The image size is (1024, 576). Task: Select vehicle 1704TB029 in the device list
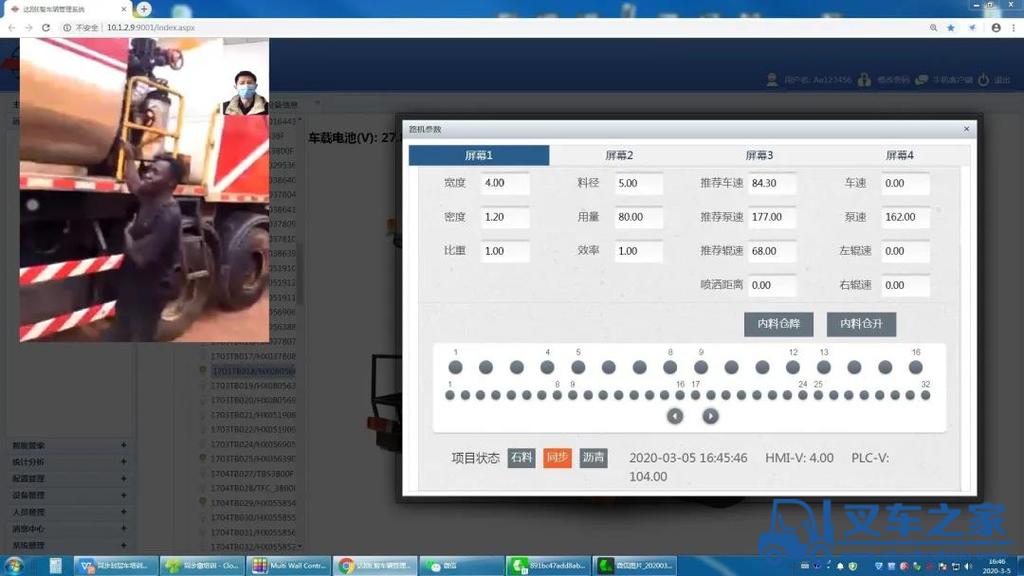click(253, 503)
